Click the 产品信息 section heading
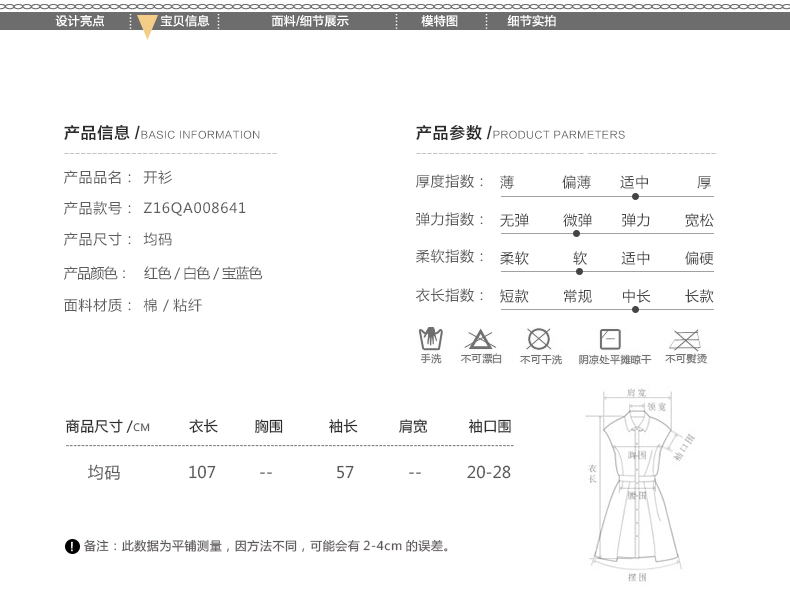 [x=97, y=133]
